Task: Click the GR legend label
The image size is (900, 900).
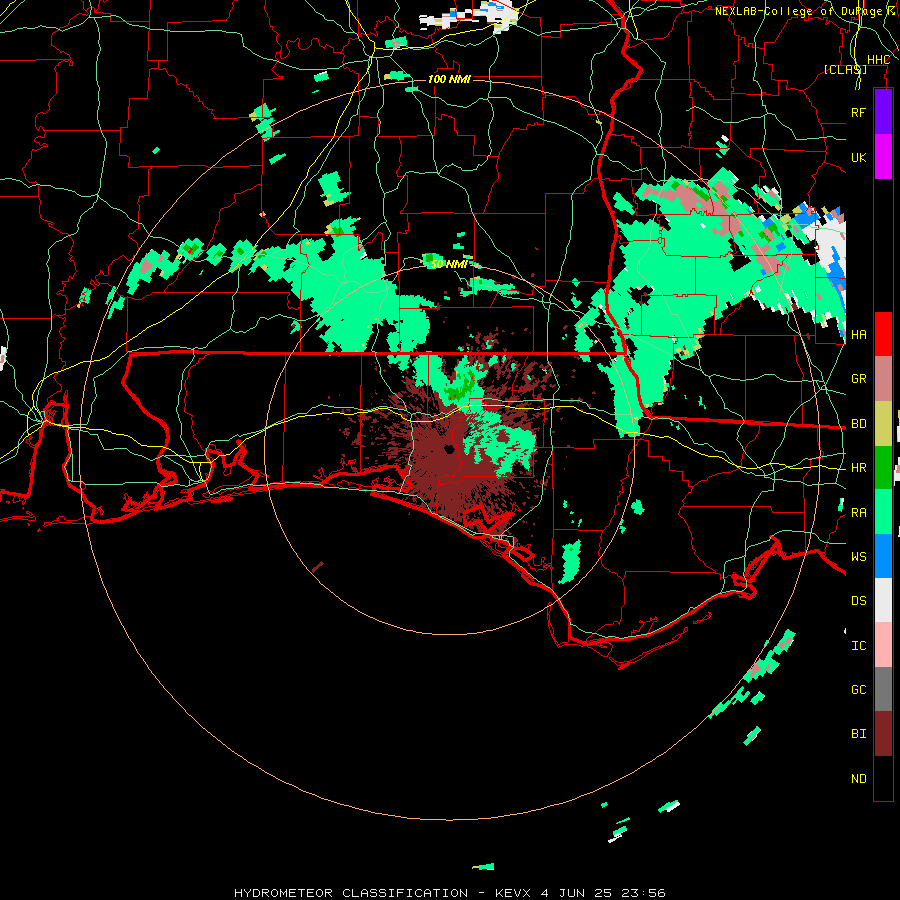Action: [x=858, y=378]
